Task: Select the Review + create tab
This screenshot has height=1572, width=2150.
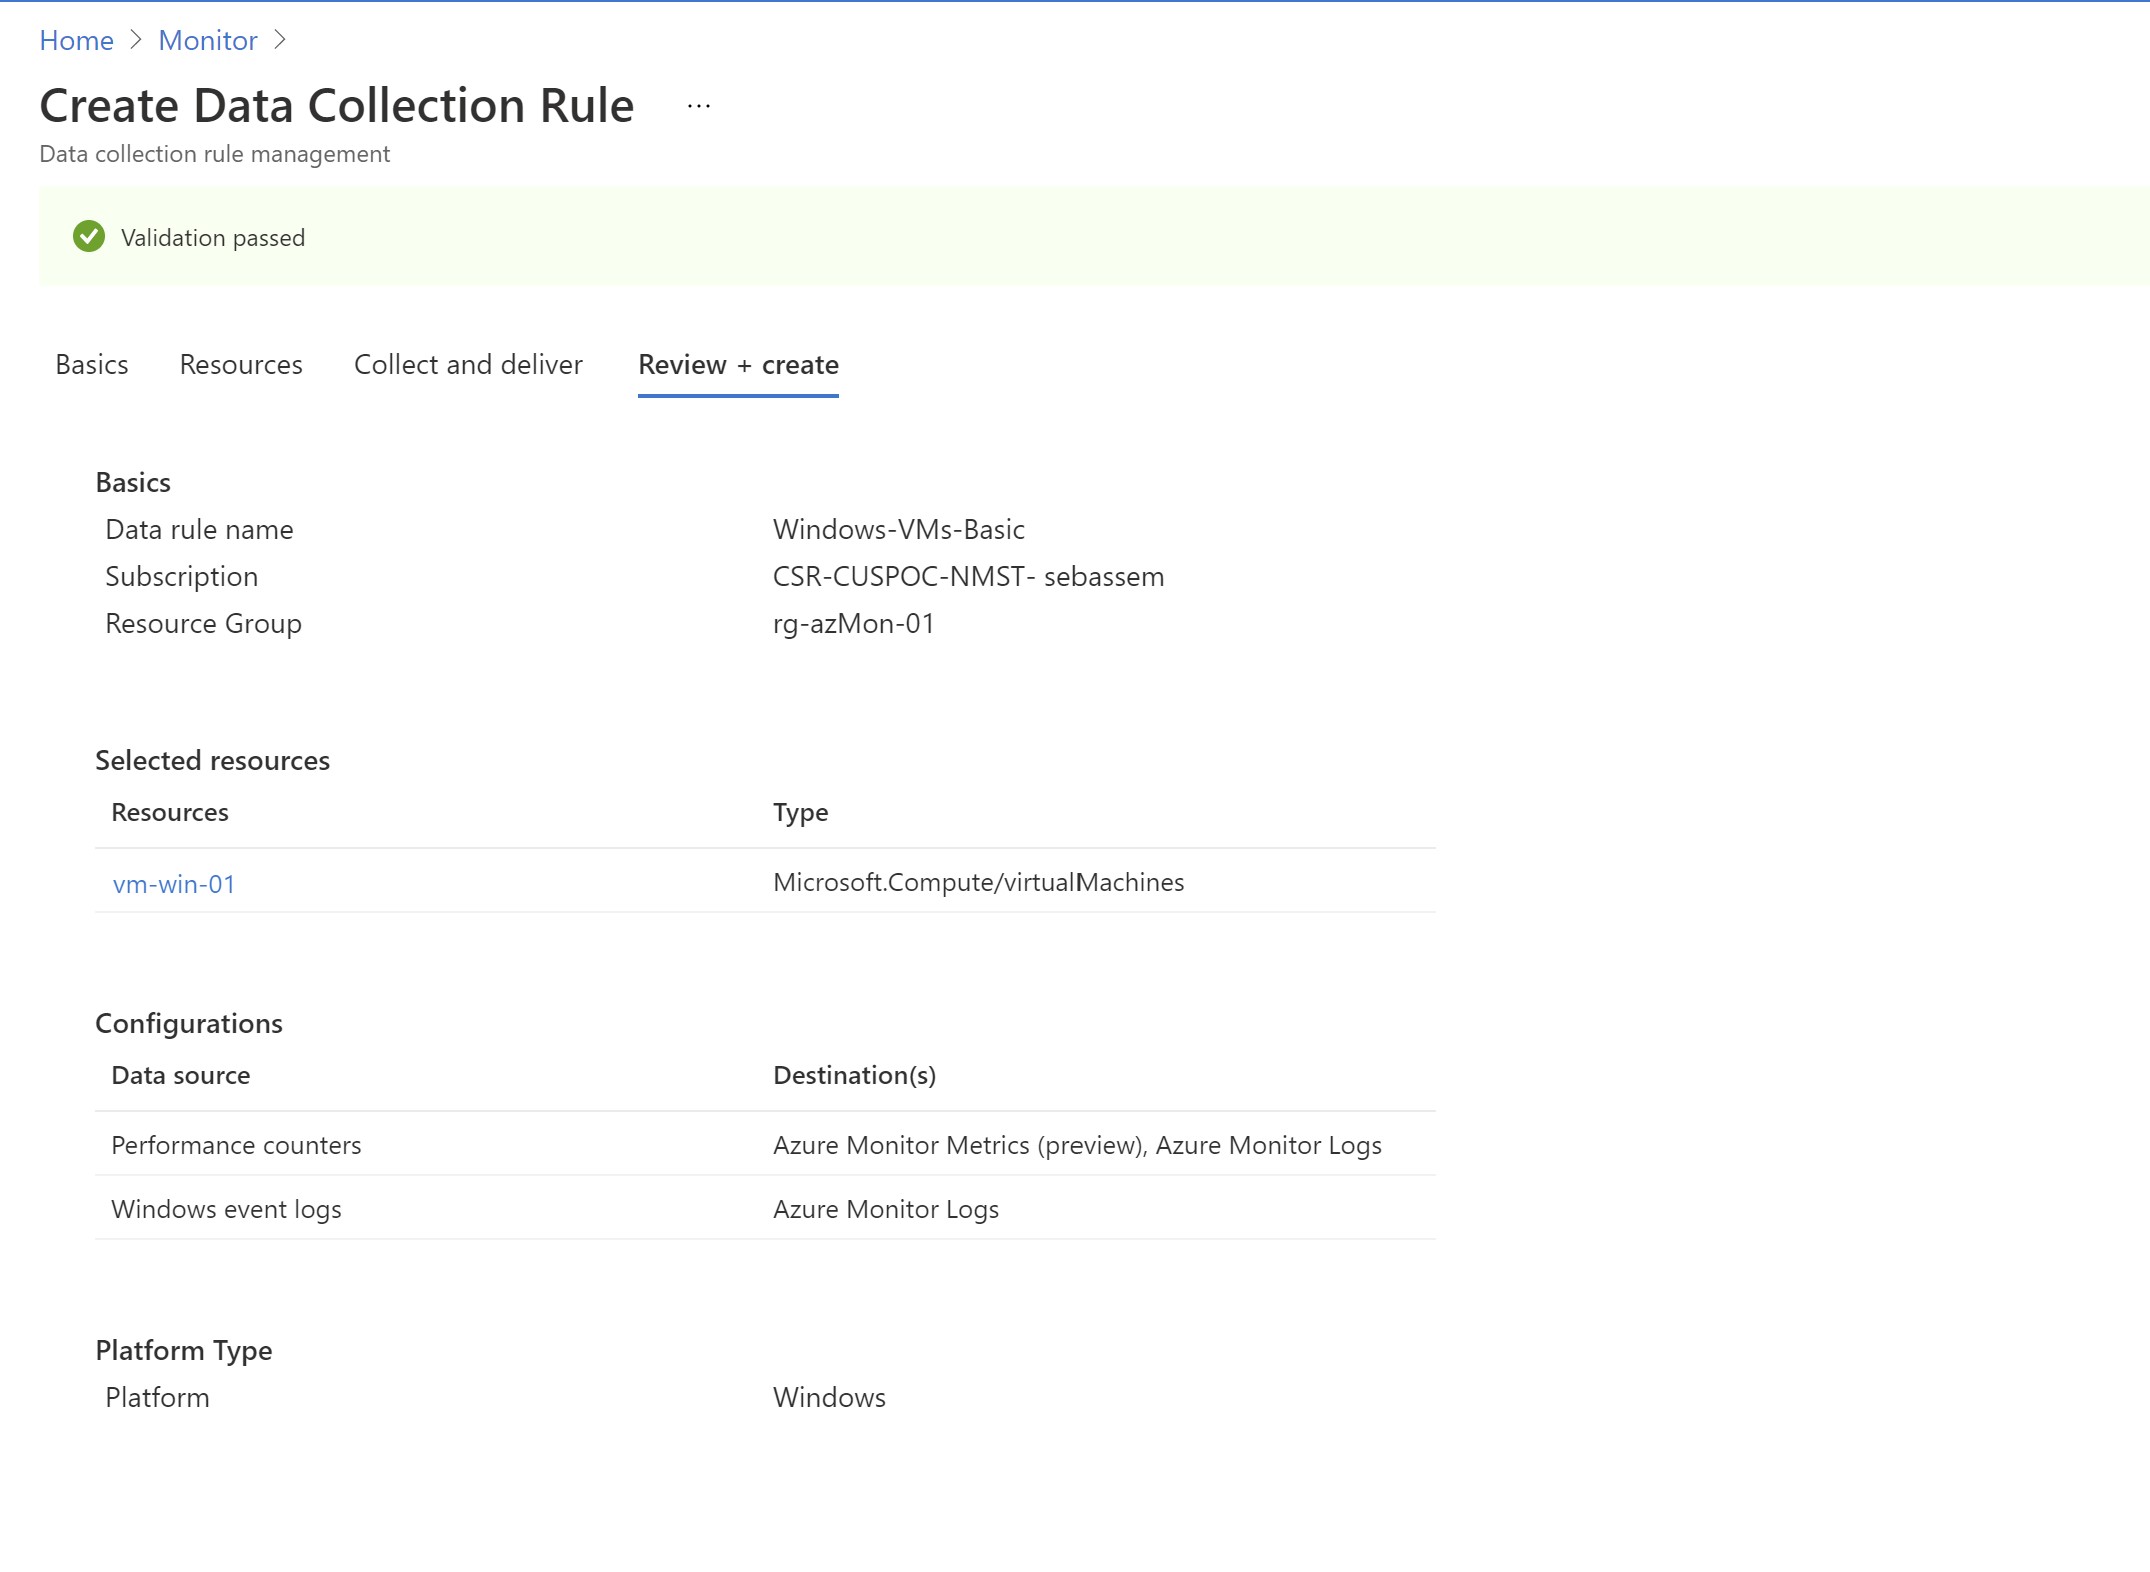Action: pyautogui.click(x=738, y=365)
